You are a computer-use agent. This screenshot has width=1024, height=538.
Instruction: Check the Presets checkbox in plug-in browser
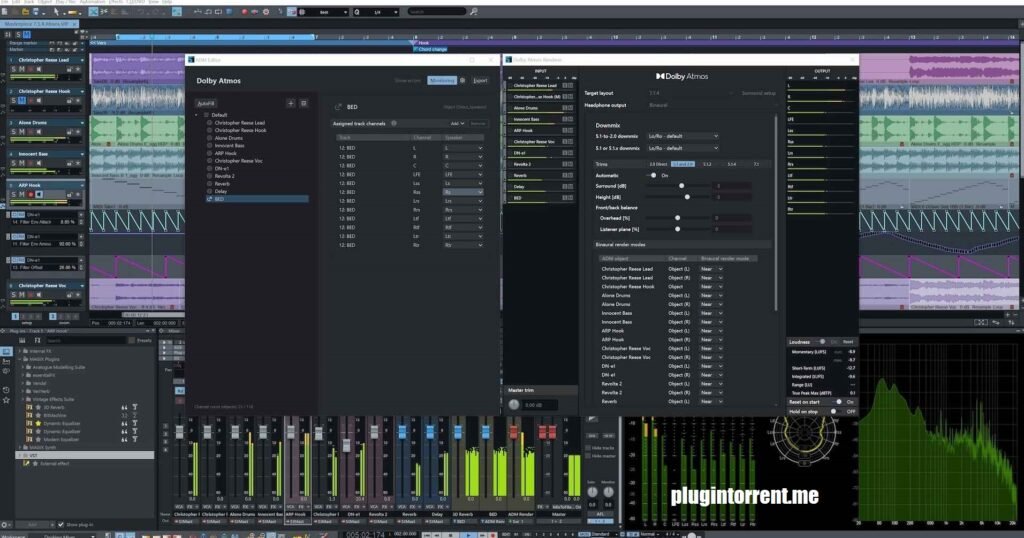131,340
